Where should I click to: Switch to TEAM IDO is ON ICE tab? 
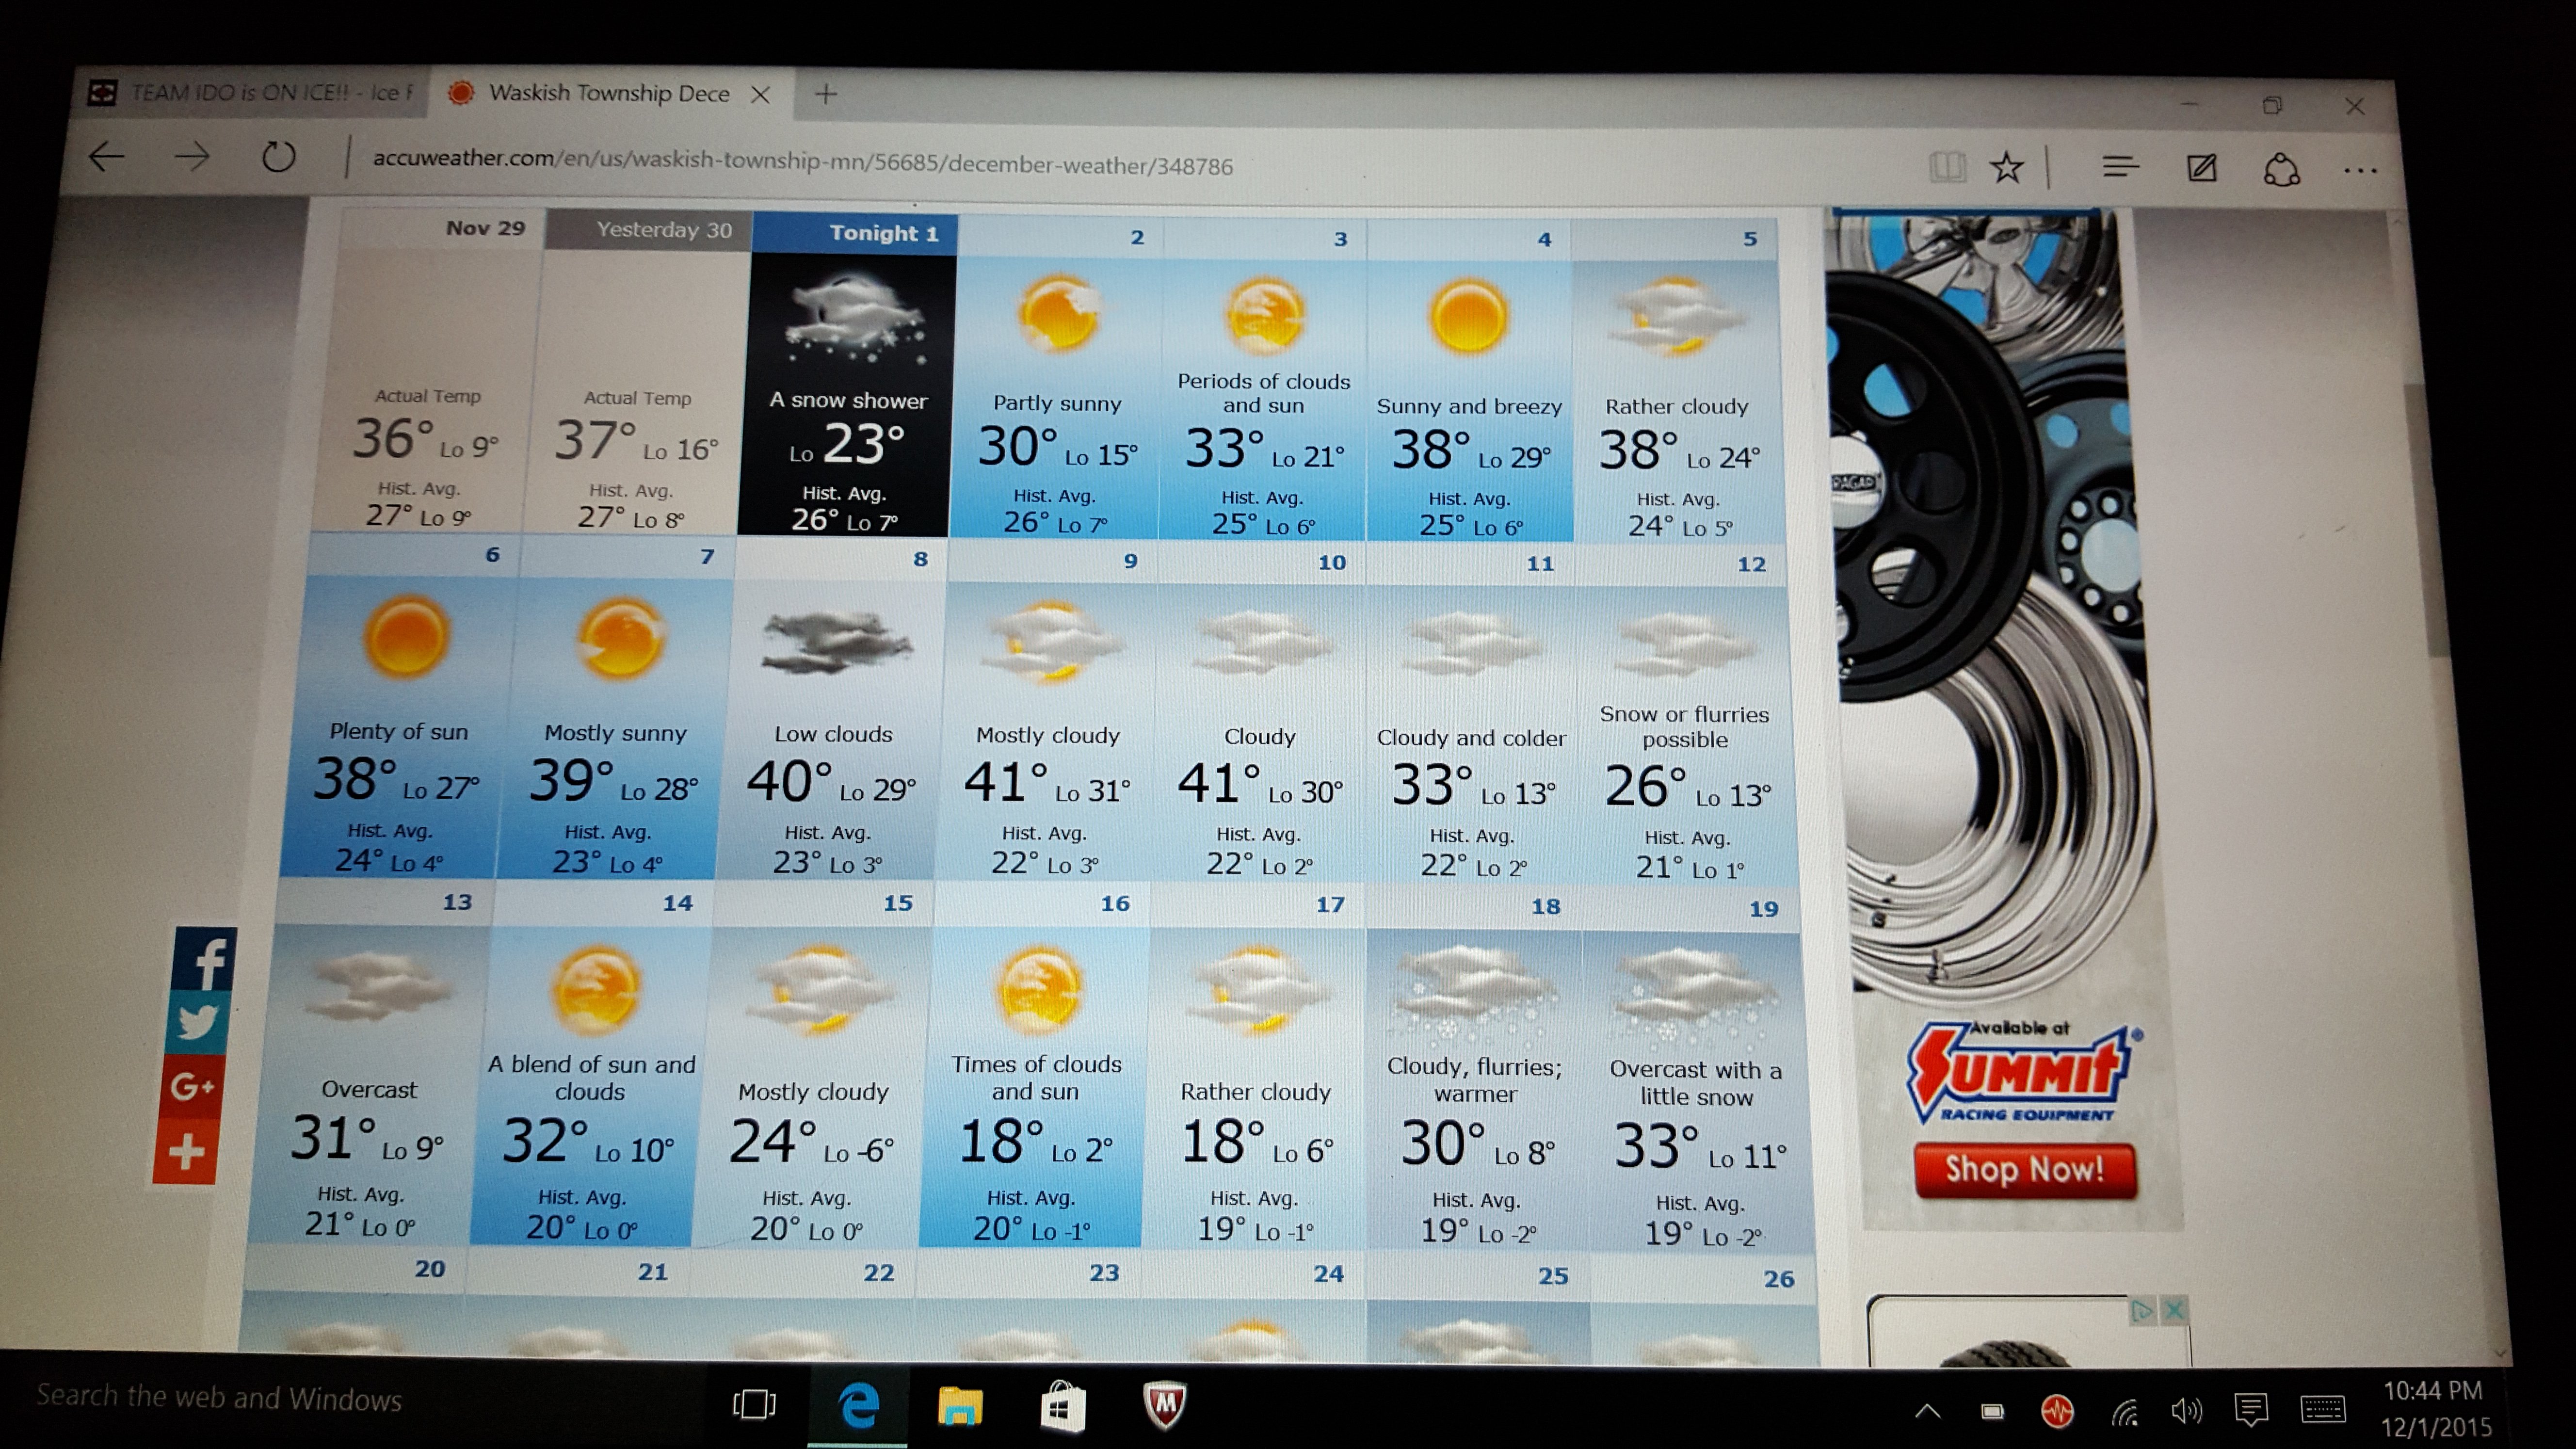coord(250,93)
